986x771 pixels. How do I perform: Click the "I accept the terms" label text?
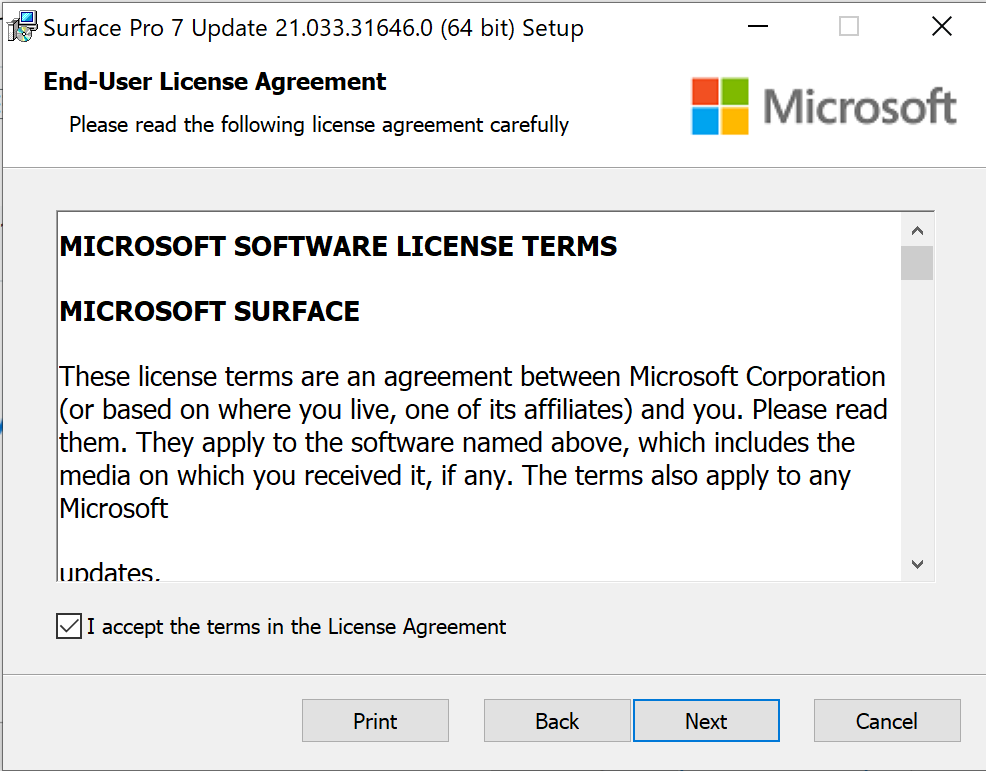[296, 627]
